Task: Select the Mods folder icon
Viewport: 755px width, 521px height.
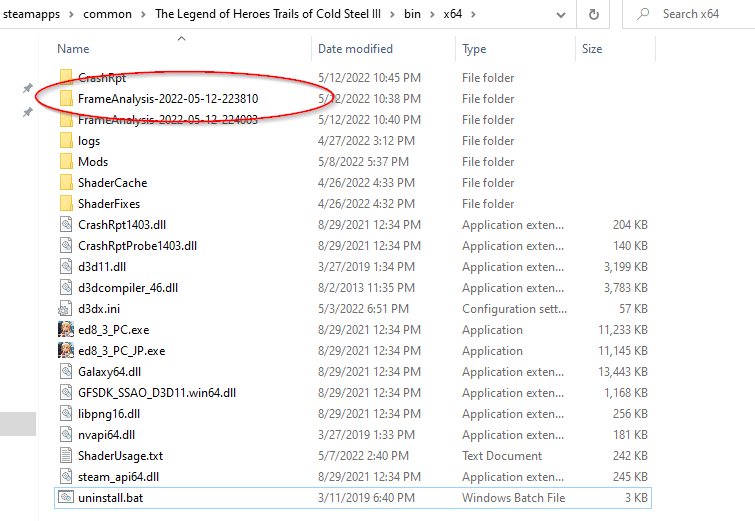Action: tap(66, 161)
